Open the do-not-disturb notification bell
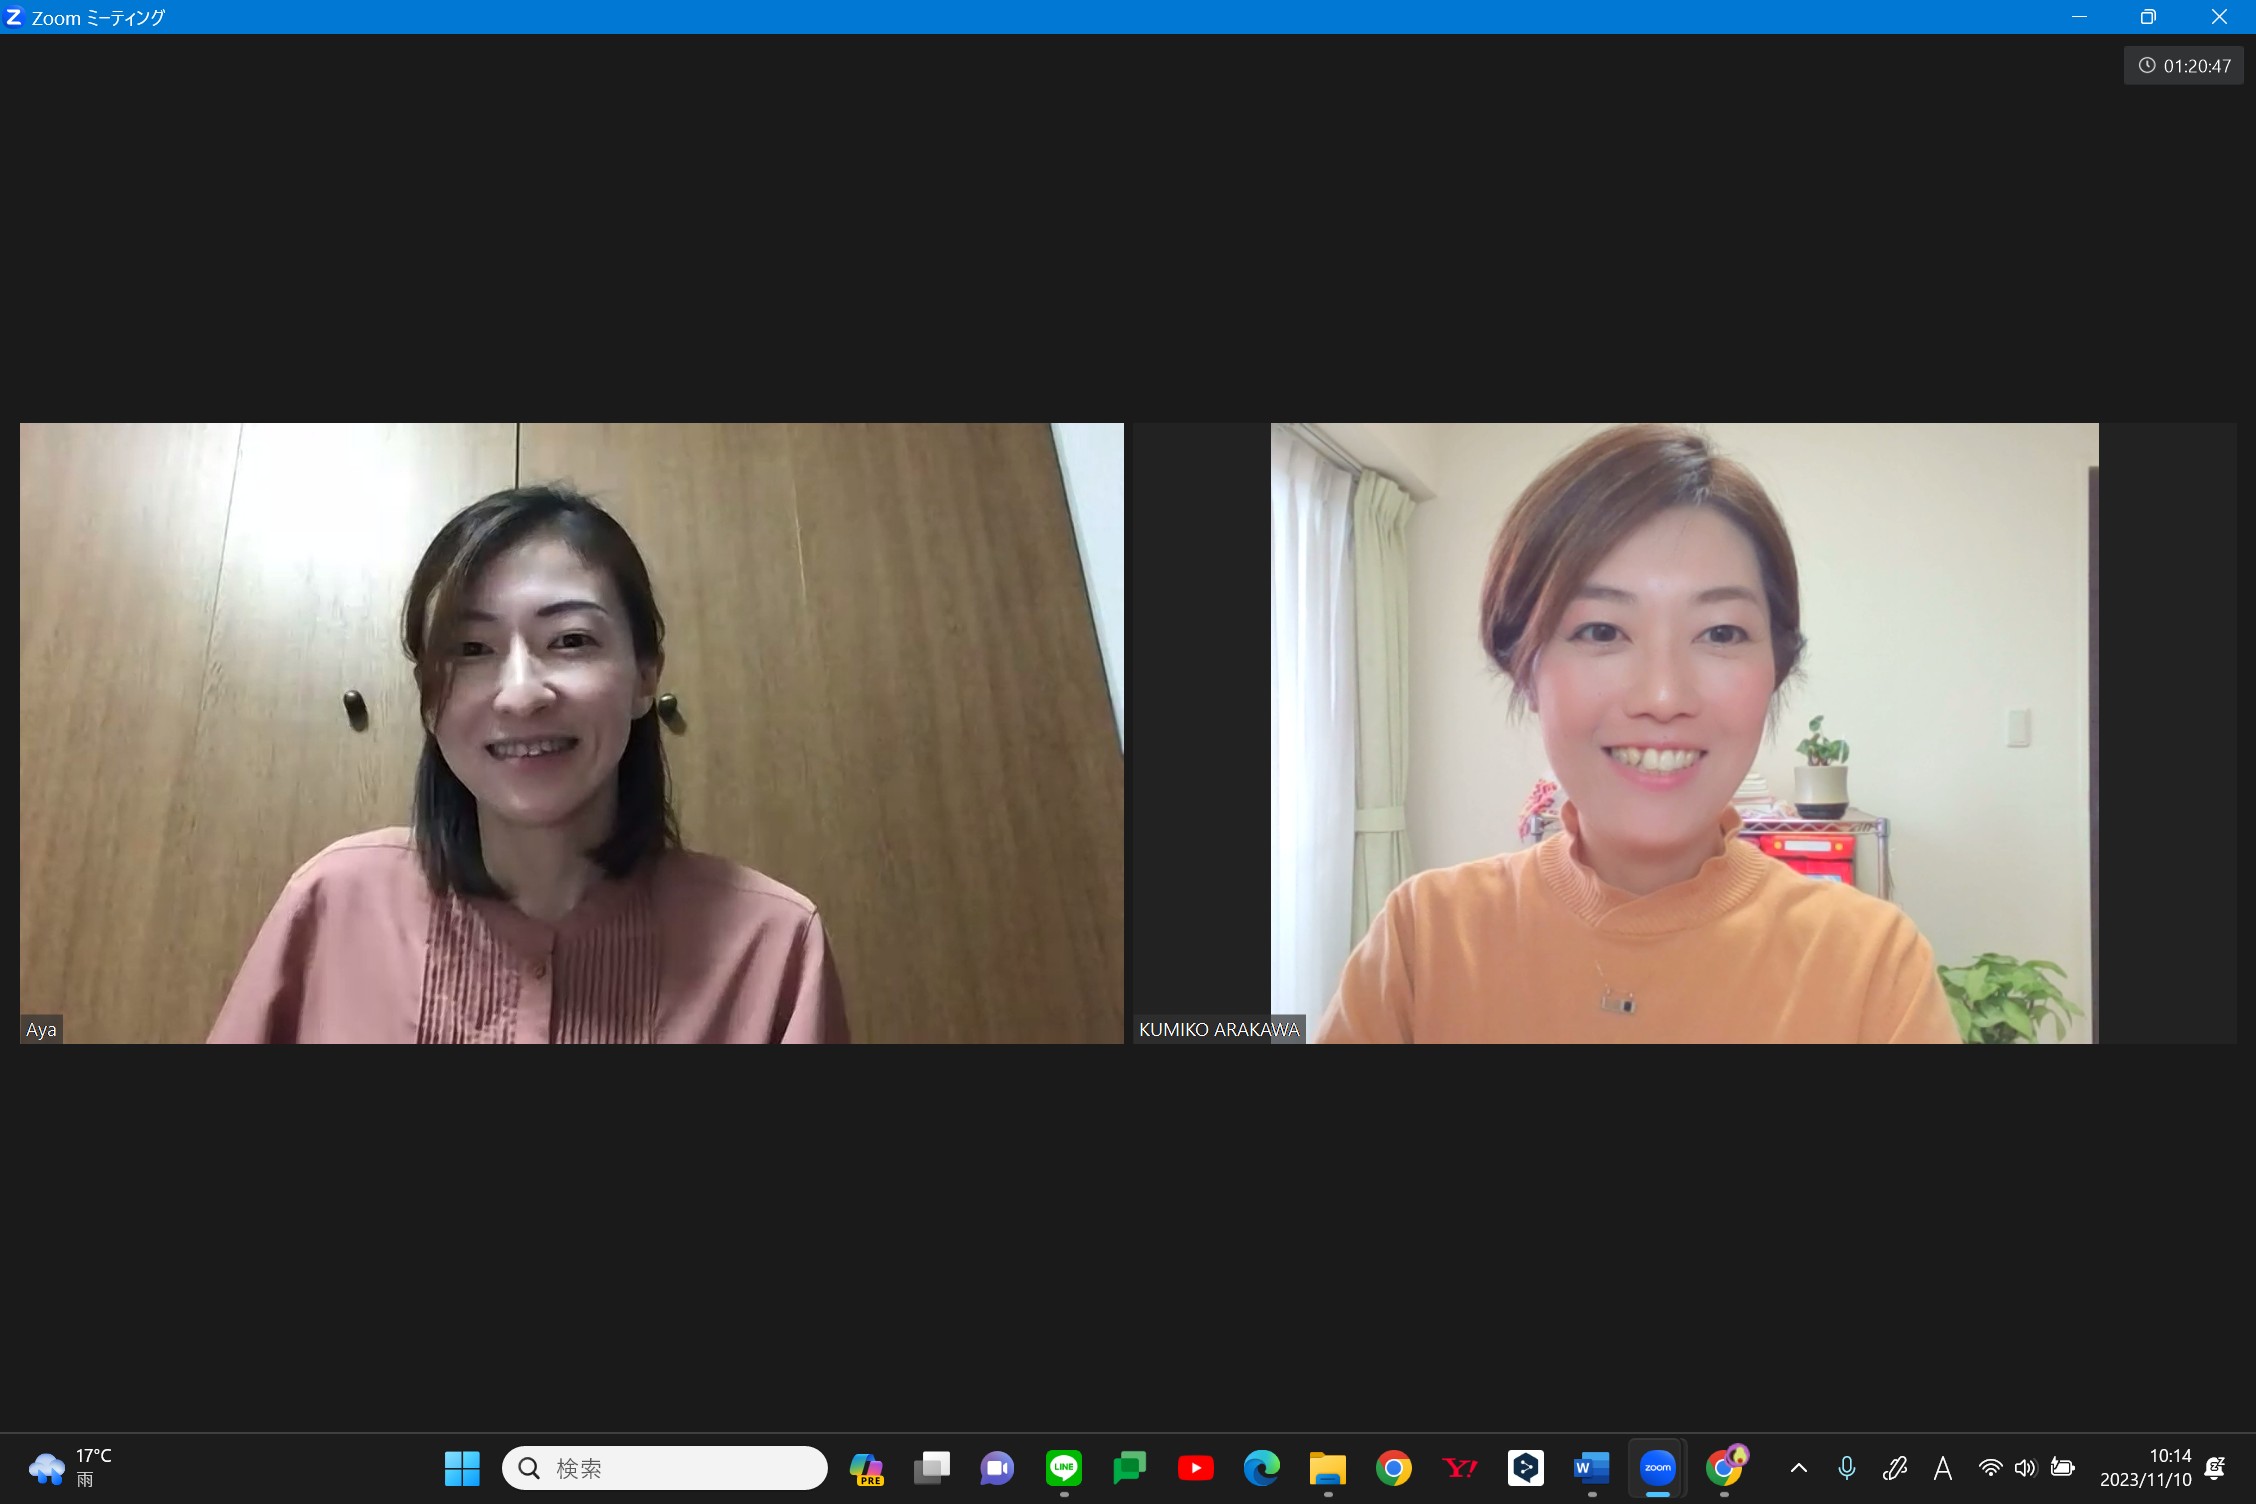The width and height of the screenshot is (2256, 1504). click(2215, 1468)
